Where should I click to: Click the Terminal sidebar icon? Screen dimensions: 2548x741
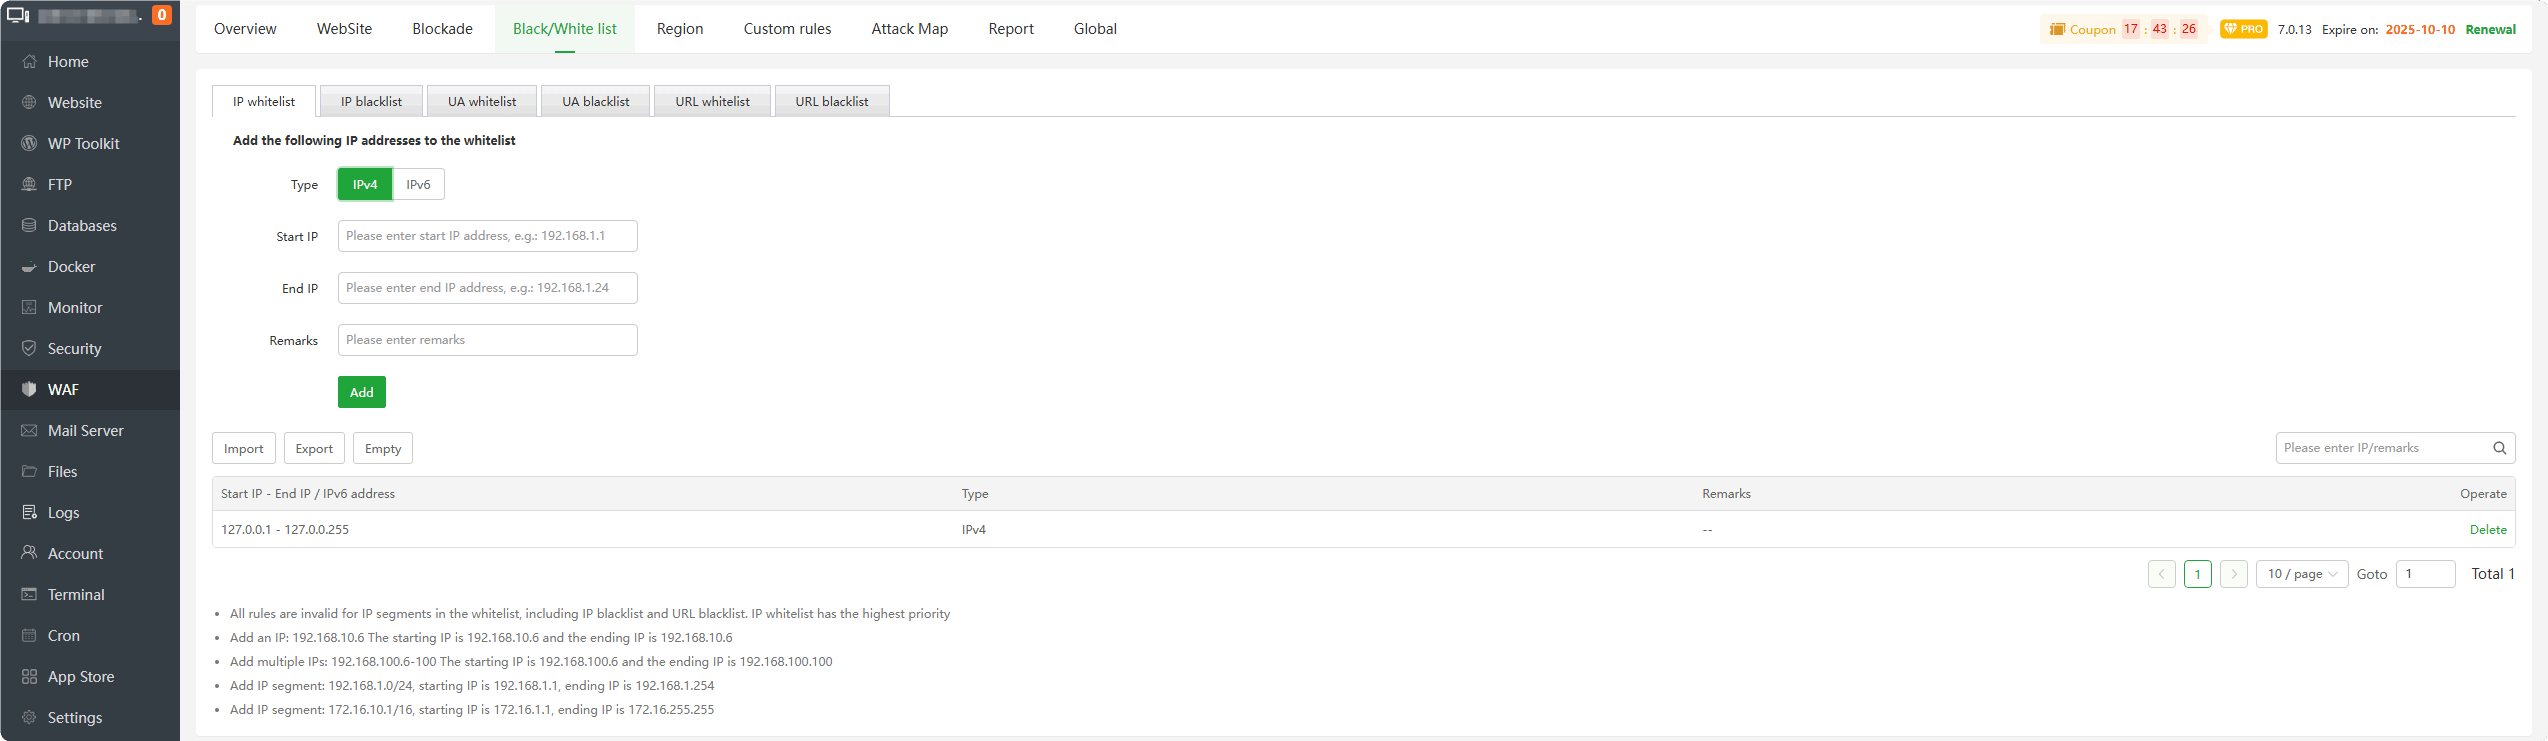coord(29,594)
